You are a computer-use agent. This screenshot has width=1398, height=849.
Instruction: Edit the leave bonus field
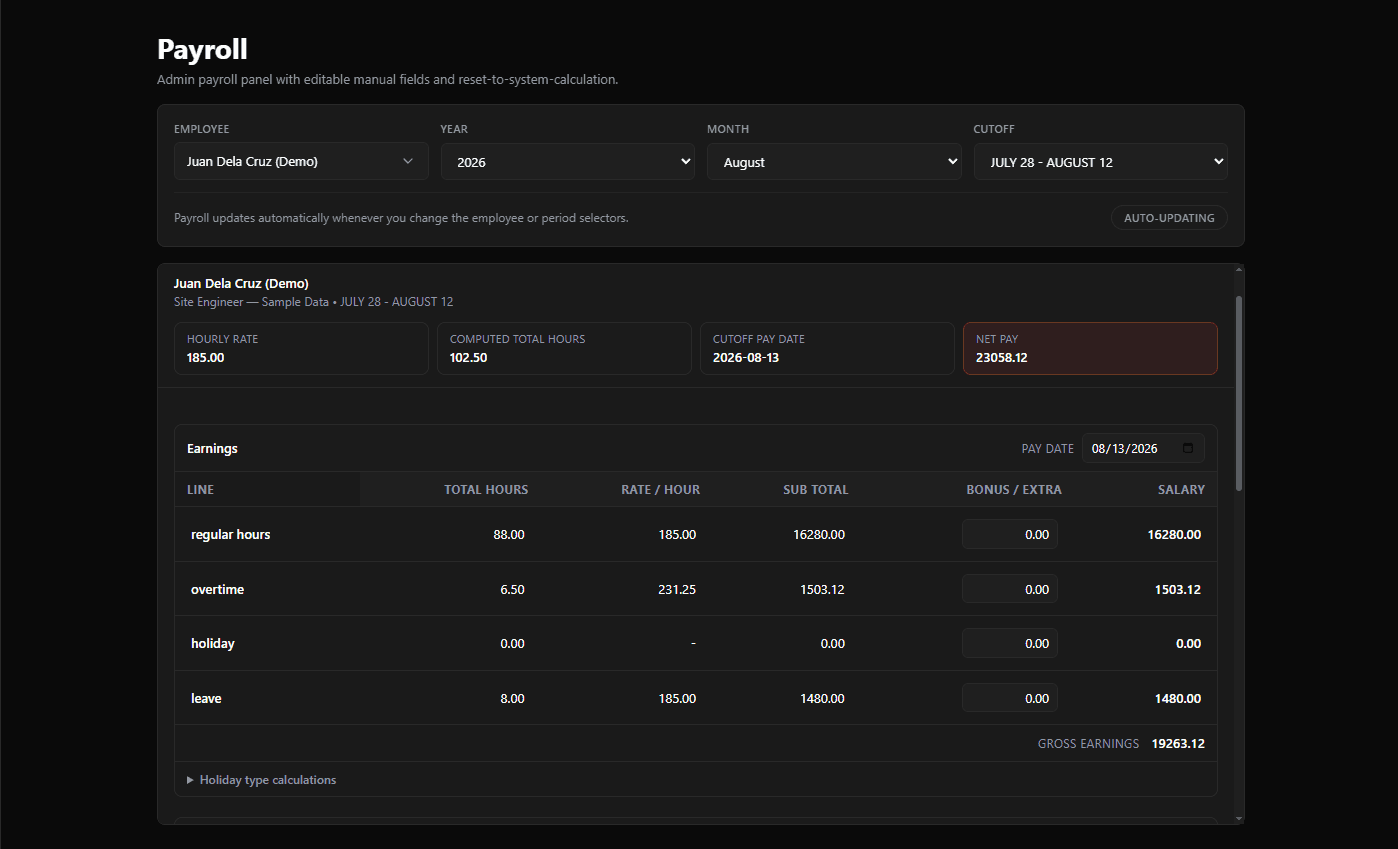[x=1010, y=698]
